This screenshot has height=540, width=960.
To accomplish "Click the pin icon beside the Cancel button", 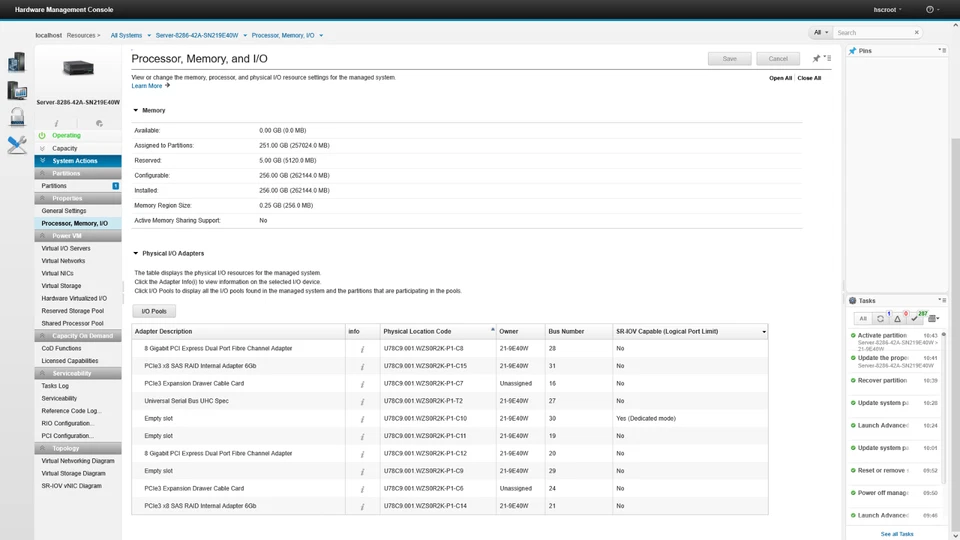I will click(x=816, y=59).
